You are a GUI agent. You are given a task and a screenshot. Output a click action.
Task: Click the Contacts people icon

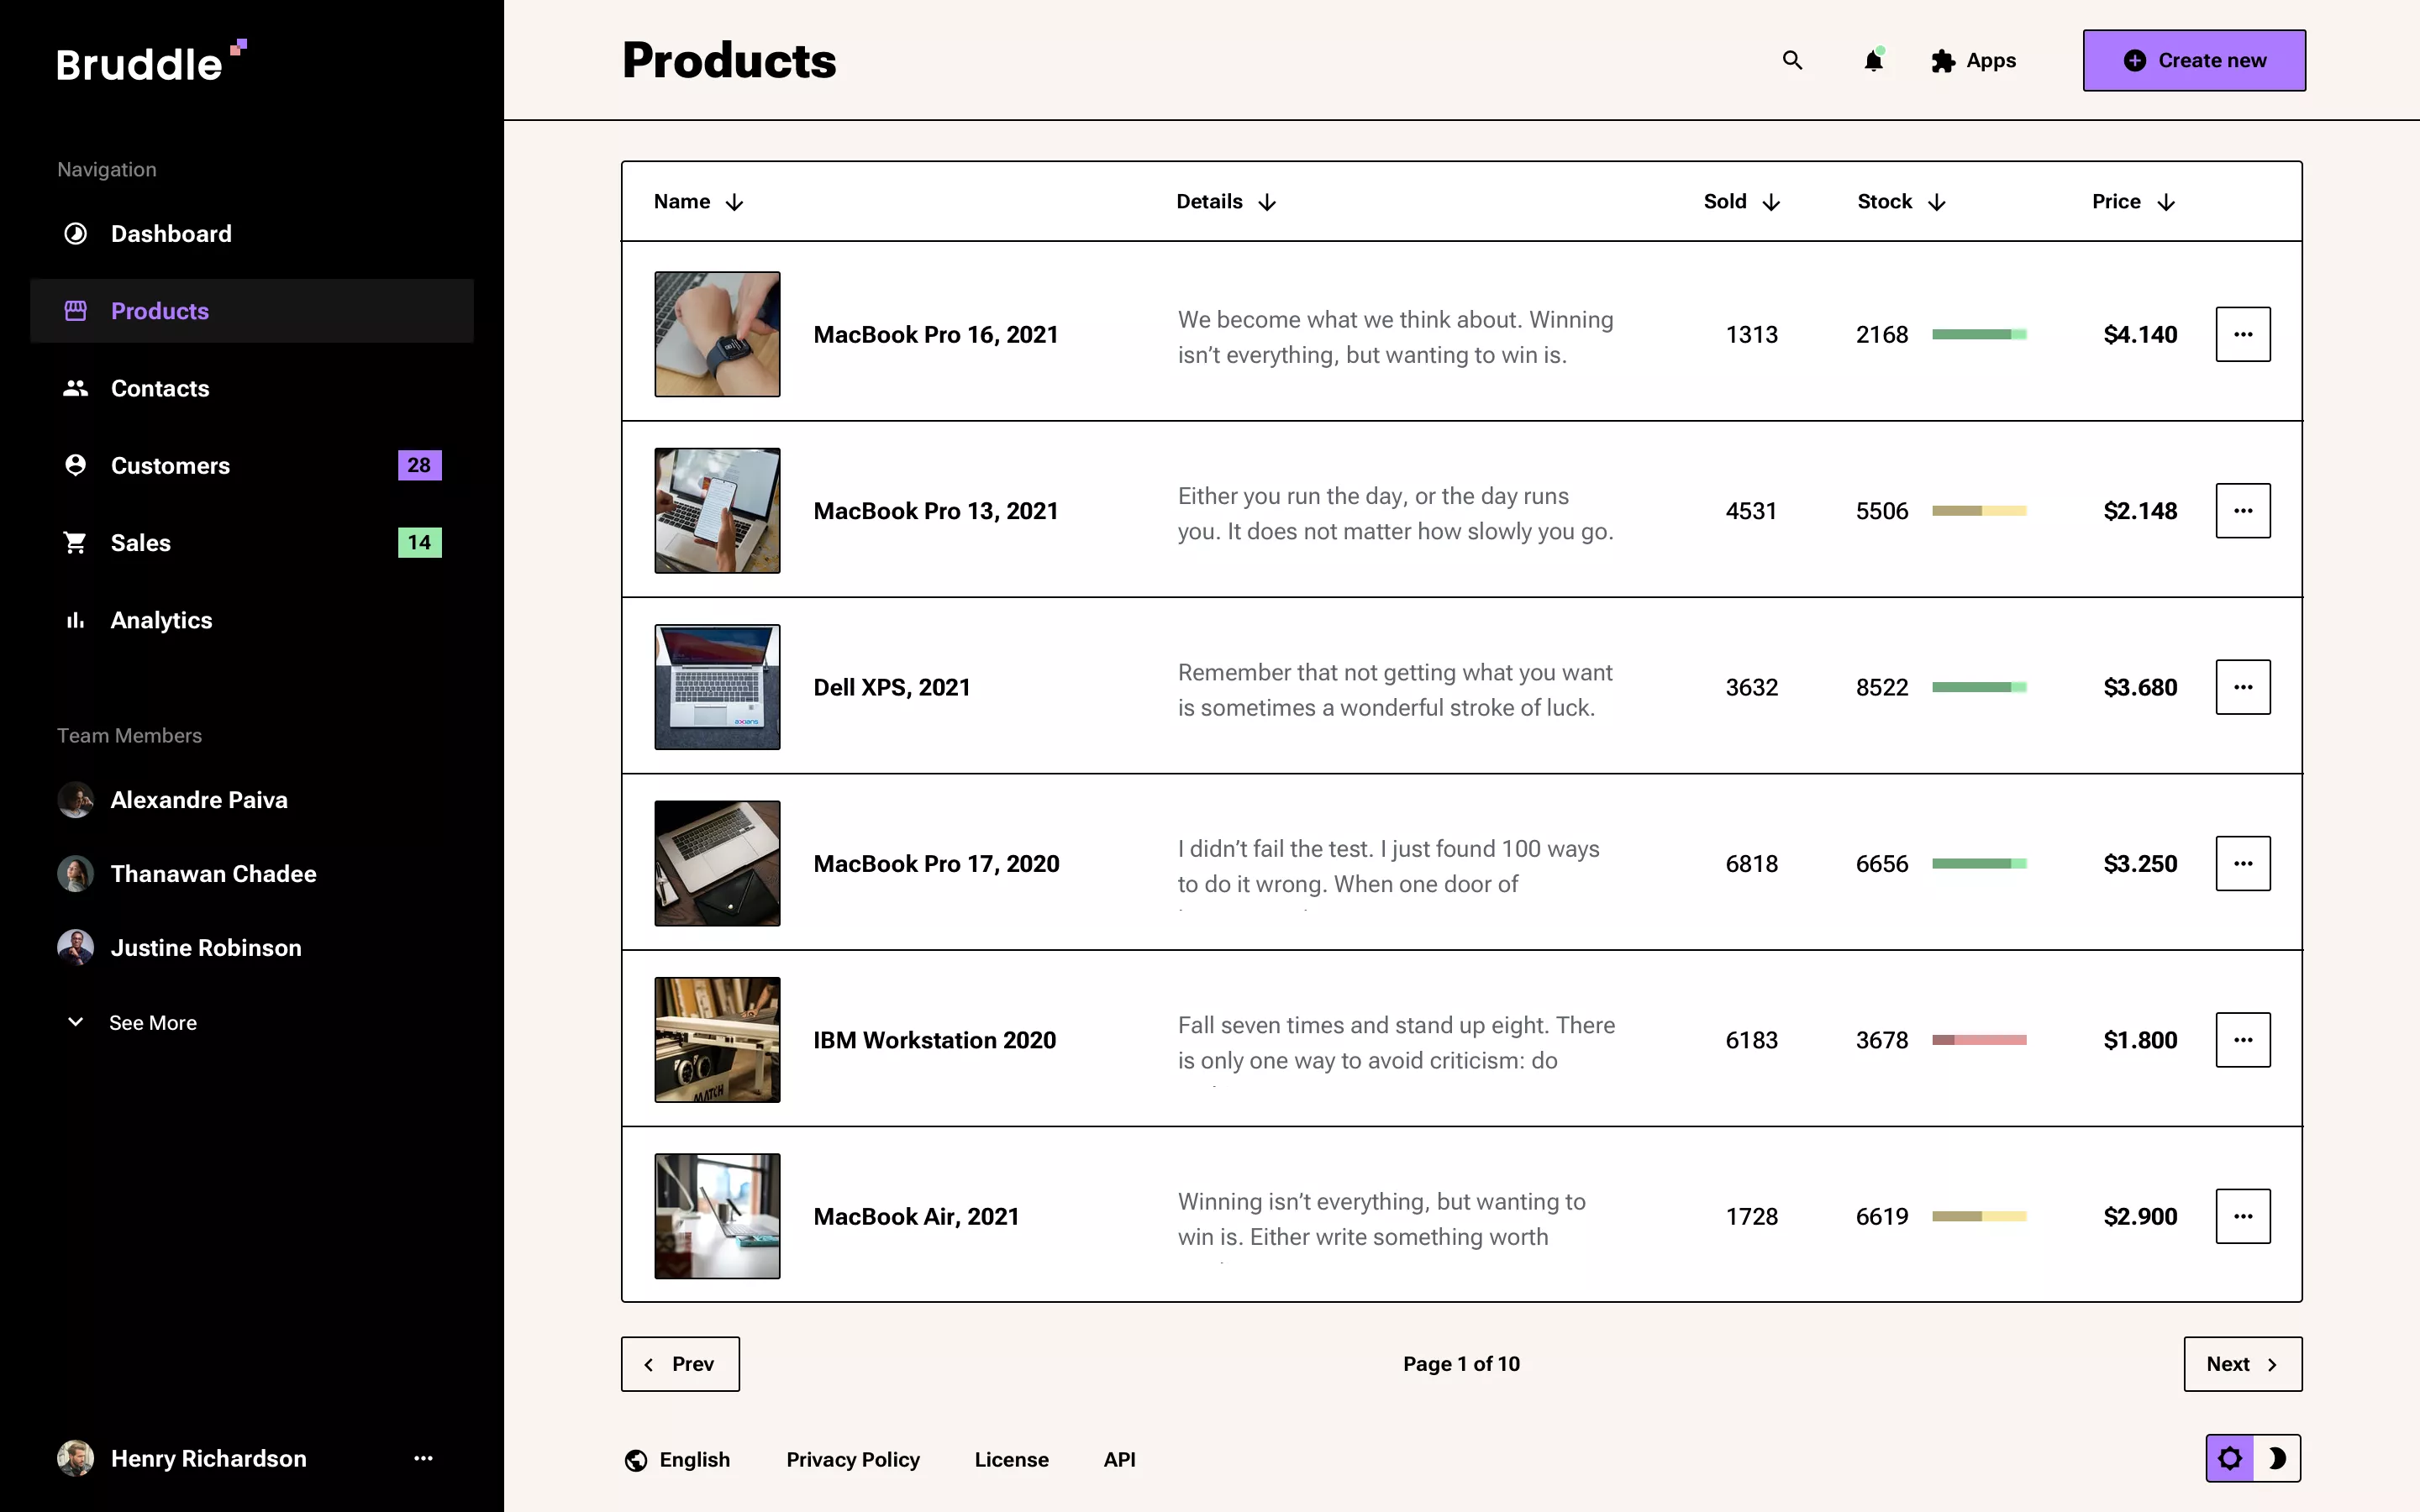75,388
